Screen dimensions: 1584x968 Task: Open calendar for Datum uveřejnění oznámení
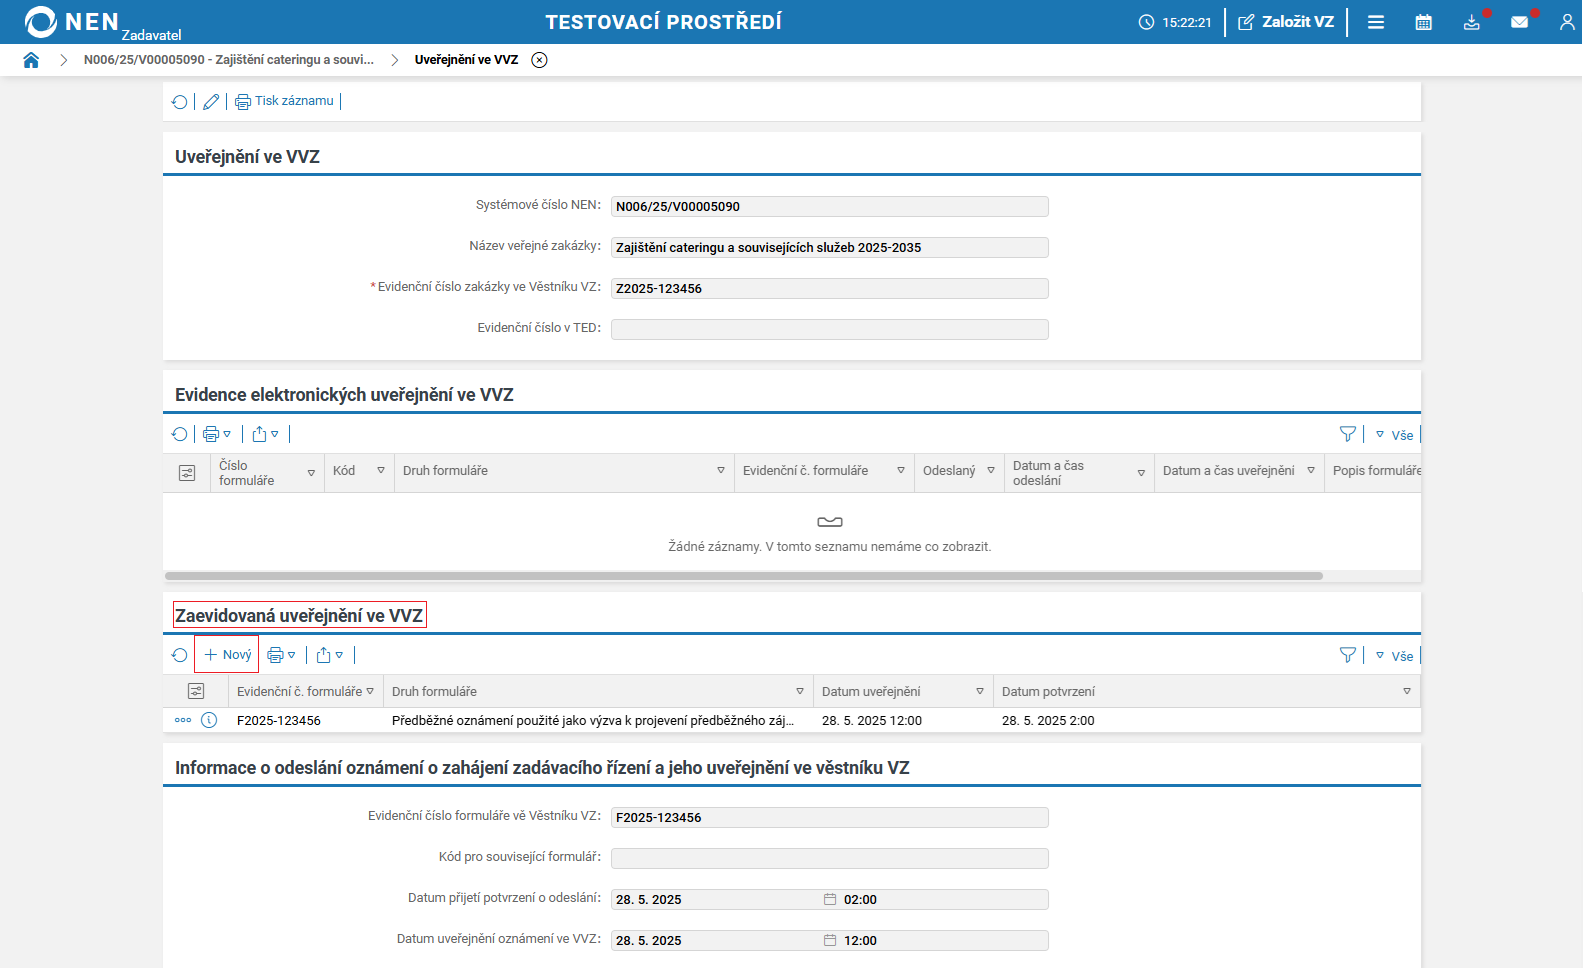click(830, 940)
